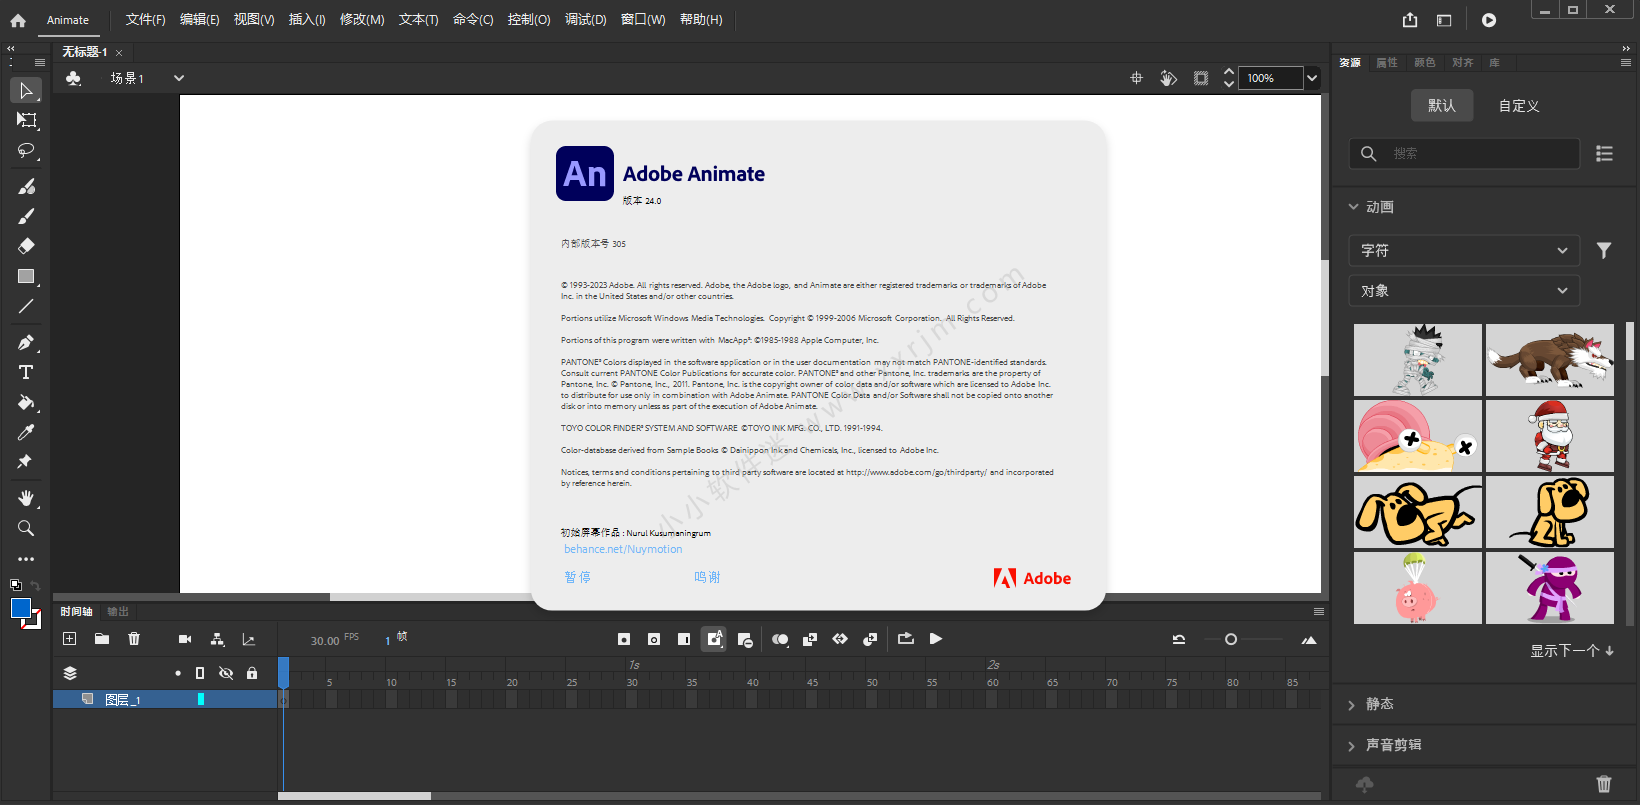The width and height of the screenshot is (1640, 805).
Task: Toggle loop playback in timeline
Action: (x=906, y=639)
